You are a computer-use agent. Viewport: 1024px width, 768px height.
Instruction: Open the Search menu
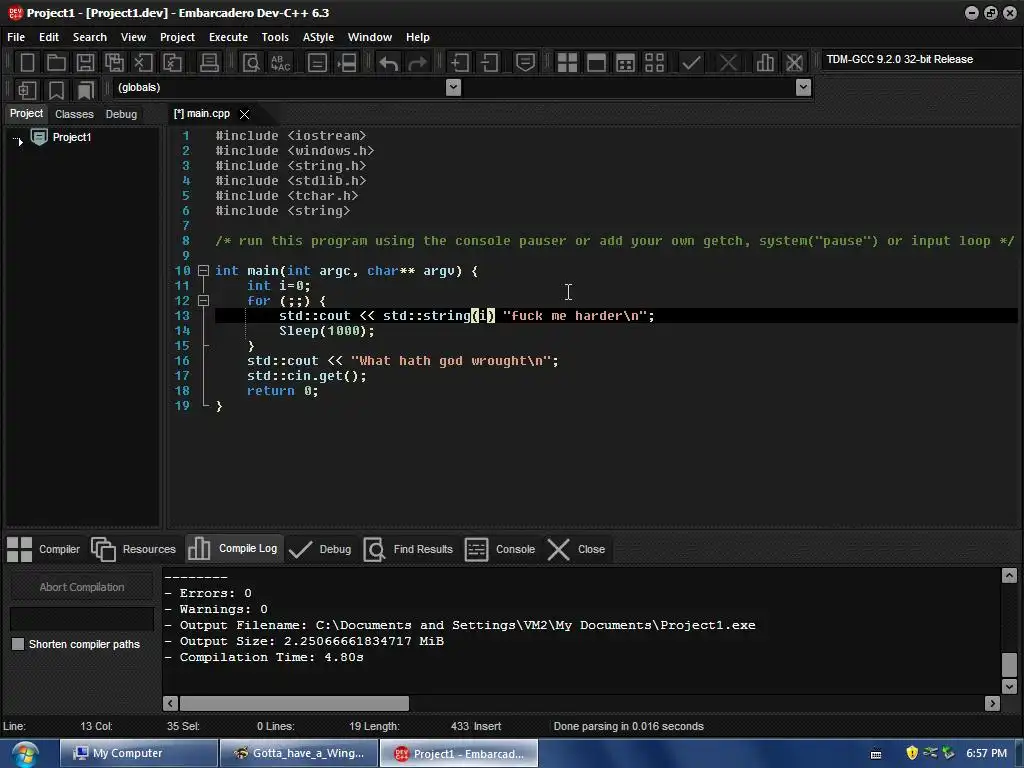[x=89, y=37]
